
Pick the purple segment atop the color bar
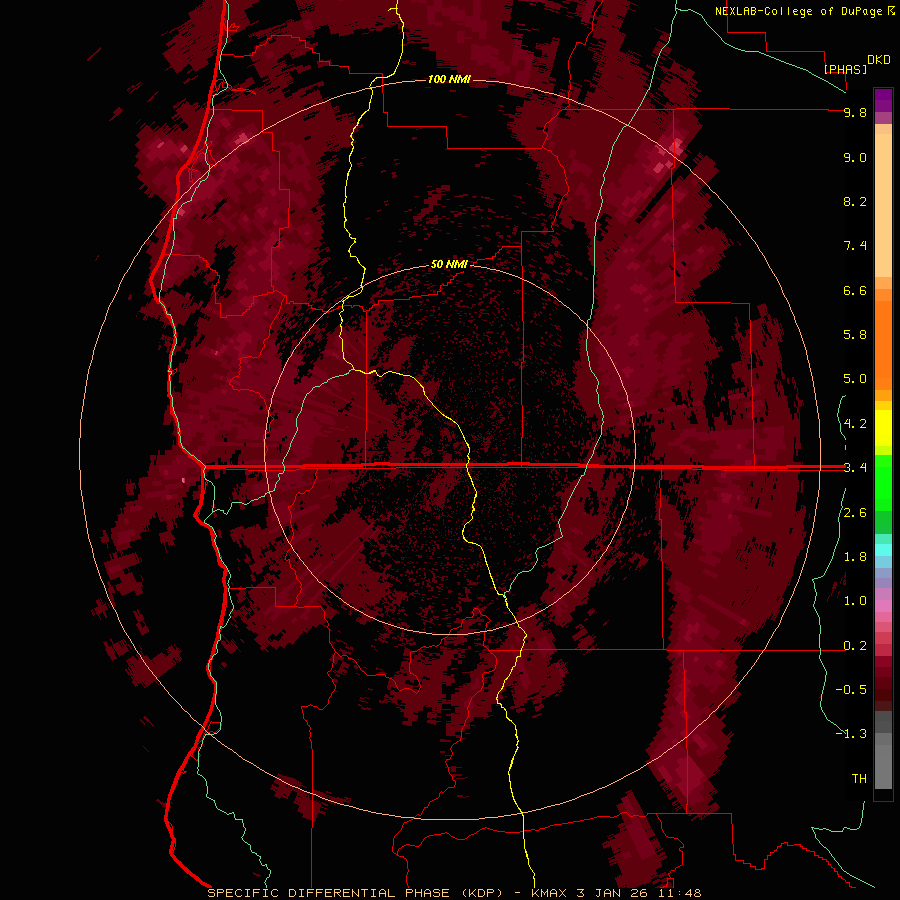(883, 100)
